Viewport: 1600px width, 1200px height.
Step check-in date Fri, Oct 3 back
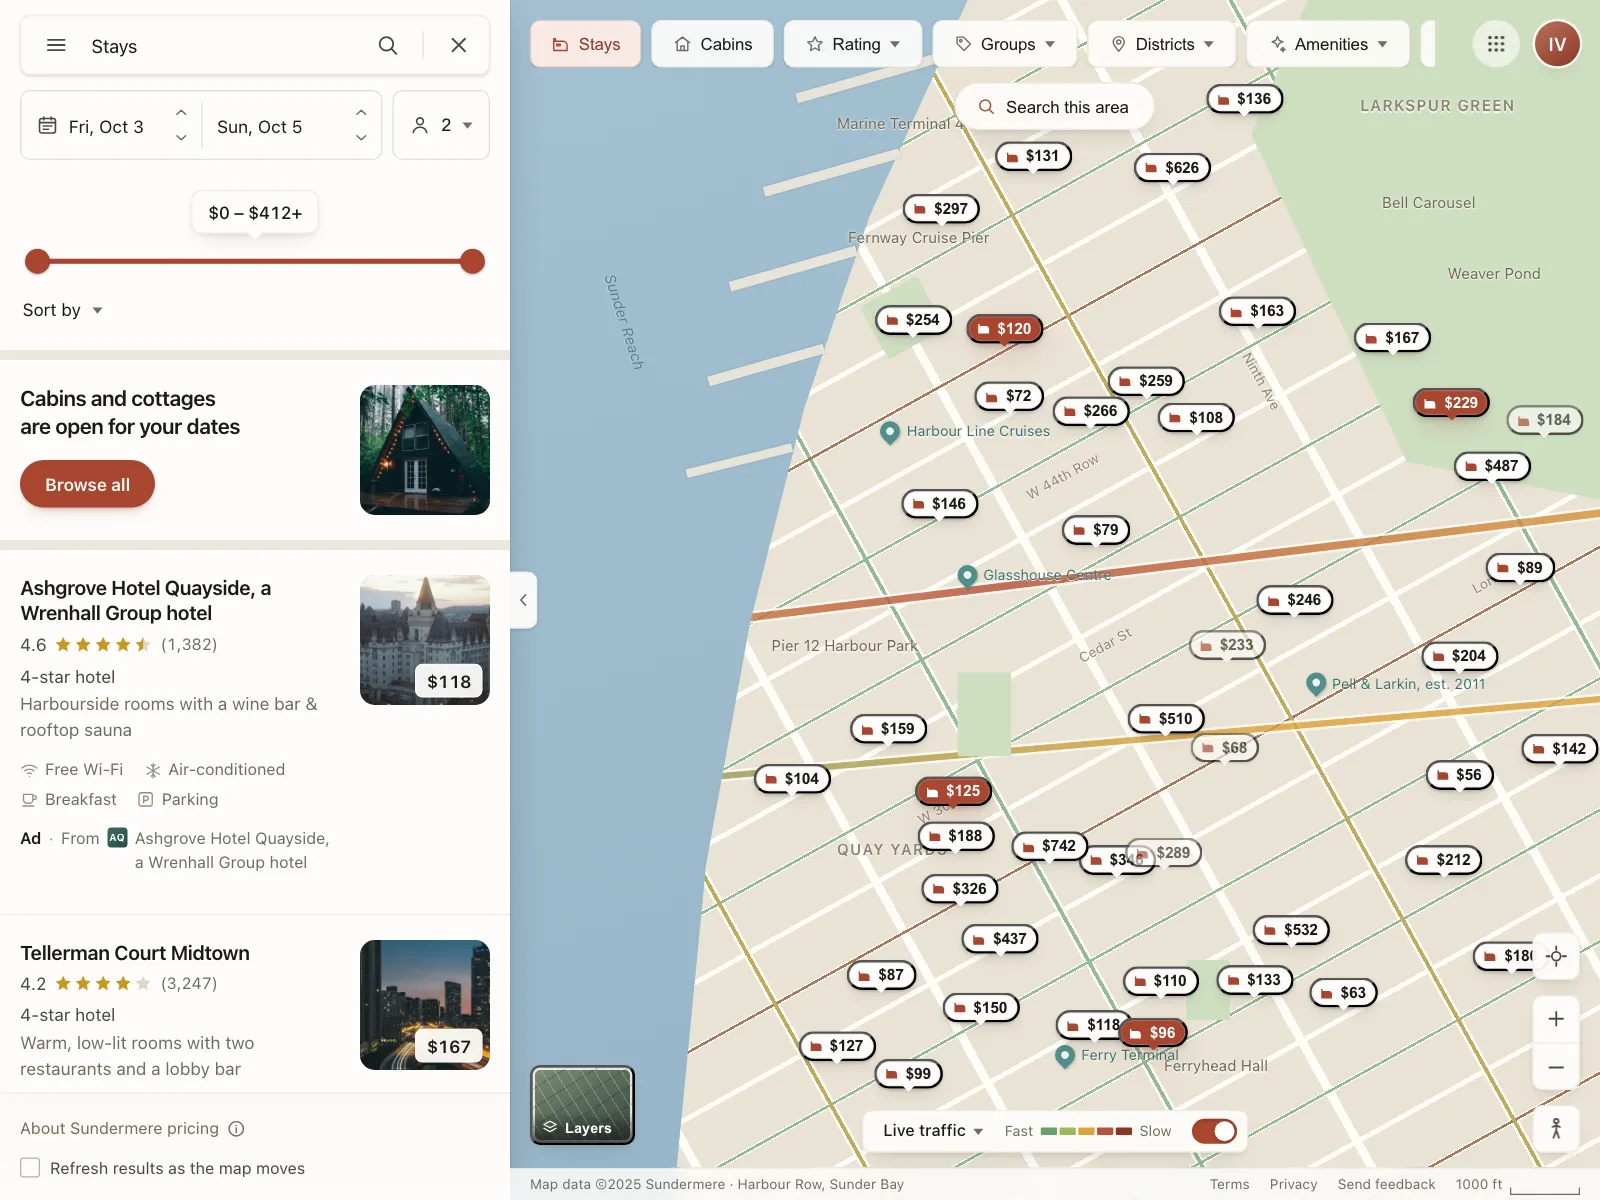pyautogui.click(x=181, y=138)
